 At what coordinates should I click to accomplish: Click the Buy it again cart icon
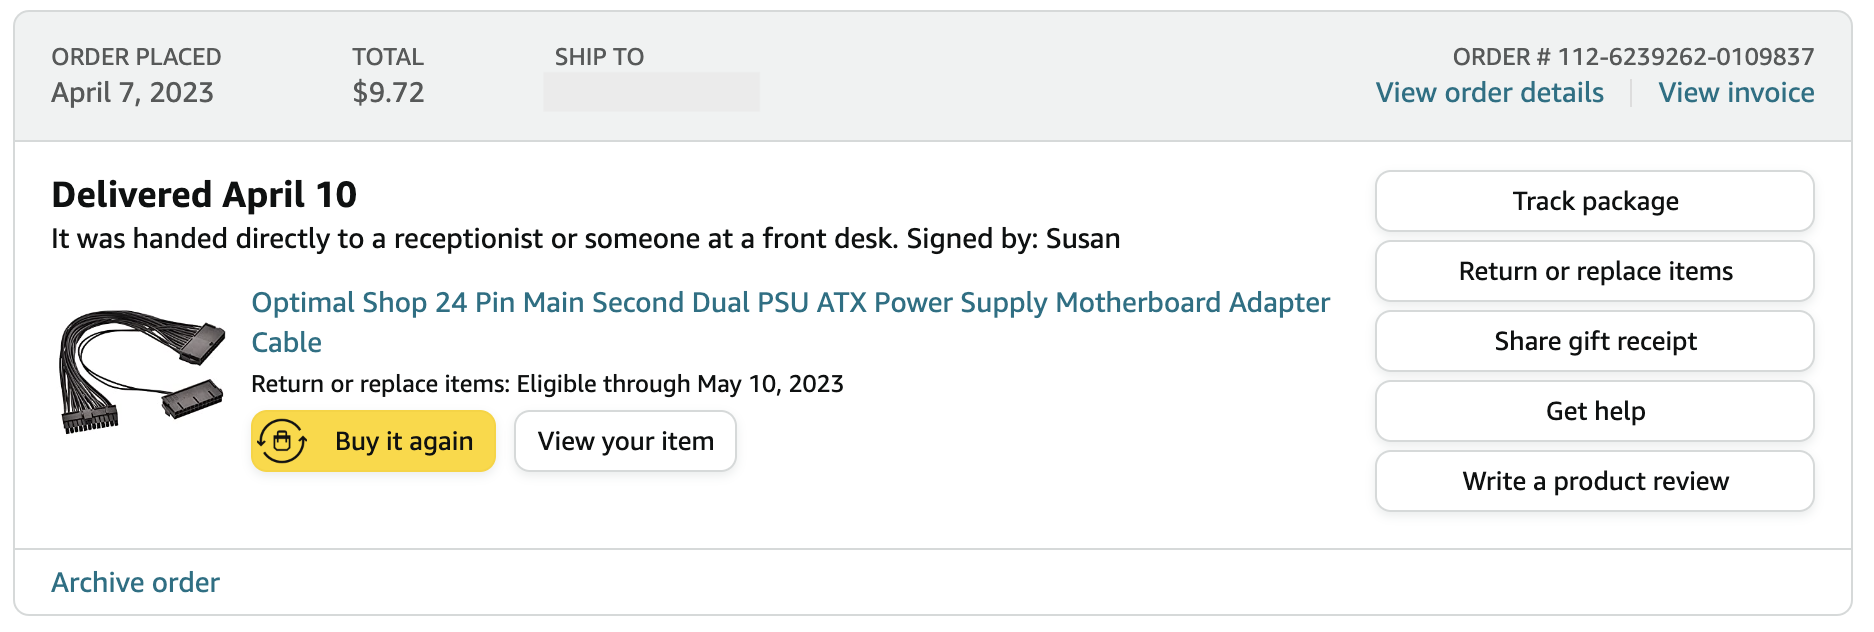click(282, 441)
